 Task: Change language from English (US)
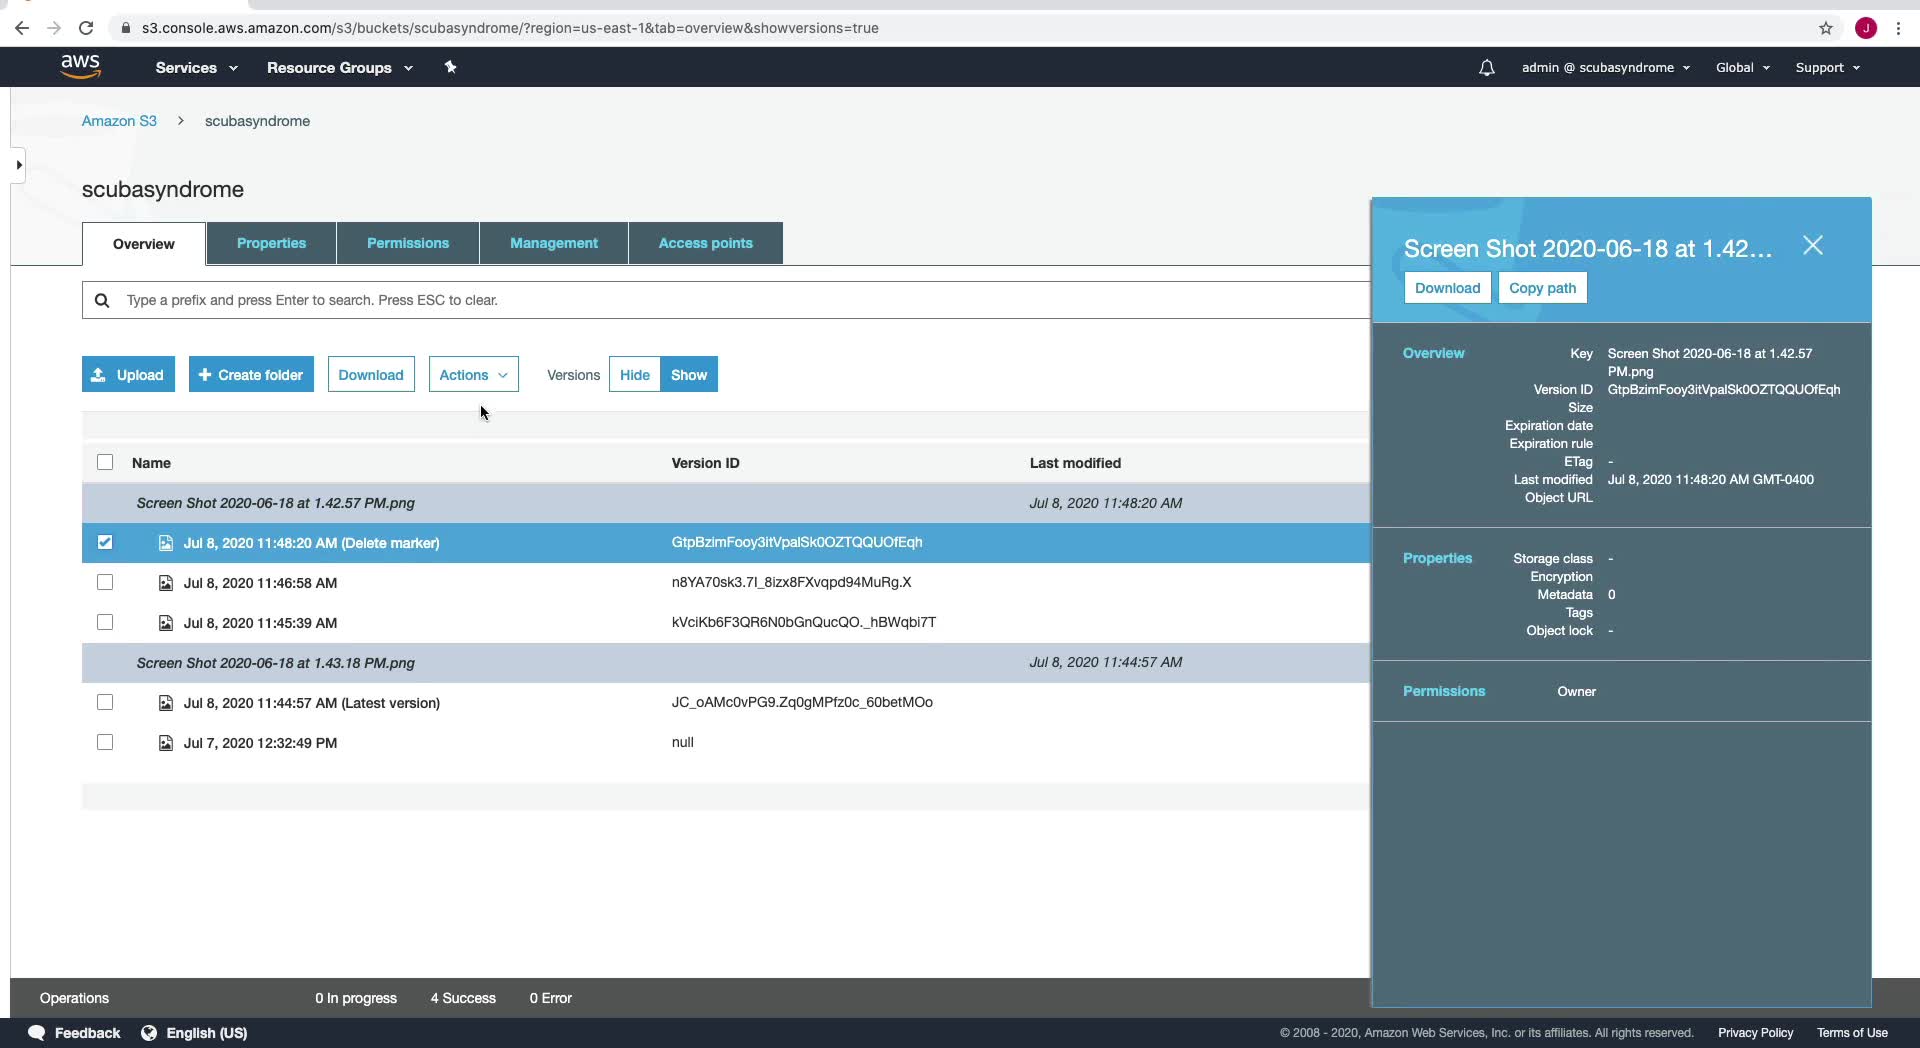click(207, 1033)
